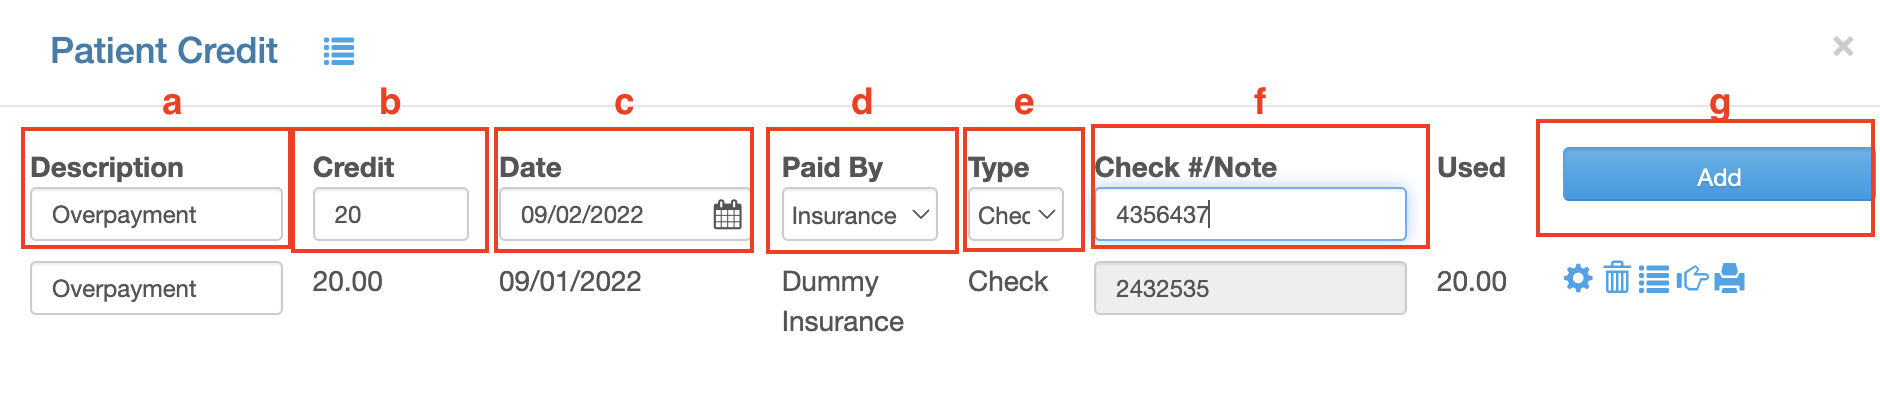This screenshot has height=414, width=1880.
Task: Delete the credit entry using the trash icon
Action: pos(1617,278)
